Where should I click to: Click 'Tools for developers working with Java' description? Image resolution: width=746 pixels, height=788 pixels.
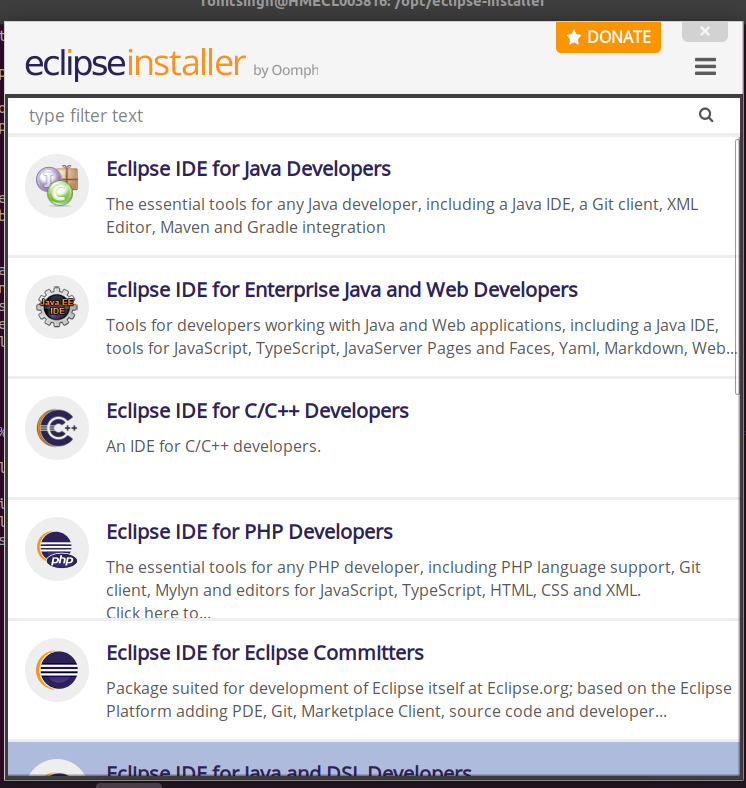click(421, 337)
